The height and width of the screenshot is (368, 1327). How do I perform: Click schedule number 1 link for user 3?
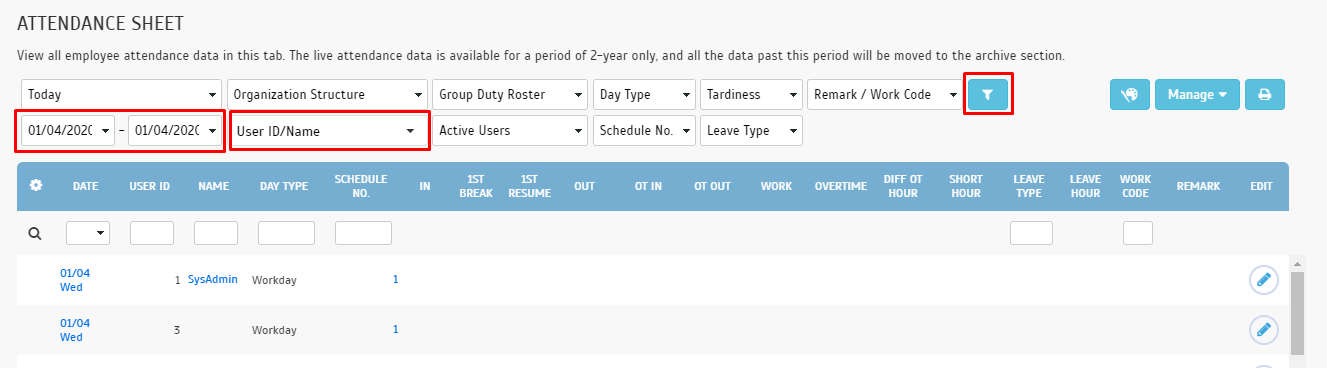point(395,329)
